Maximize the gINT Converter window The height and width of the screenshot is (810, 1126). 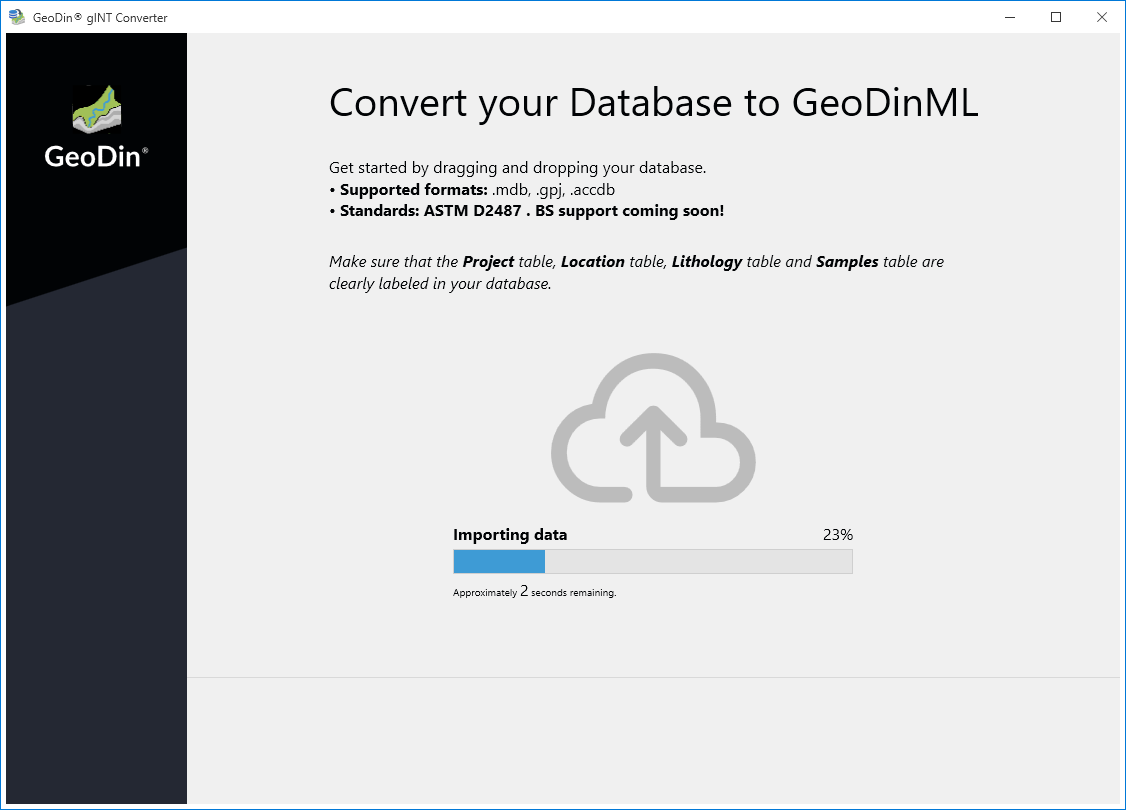coord(1055,17)
